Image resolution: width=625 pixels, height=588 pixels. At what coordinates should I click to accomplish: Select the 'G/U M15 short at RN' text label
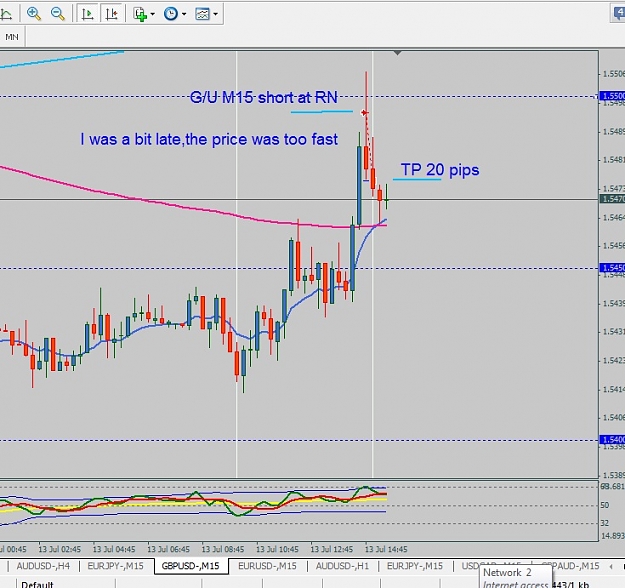tap(263, 97)
